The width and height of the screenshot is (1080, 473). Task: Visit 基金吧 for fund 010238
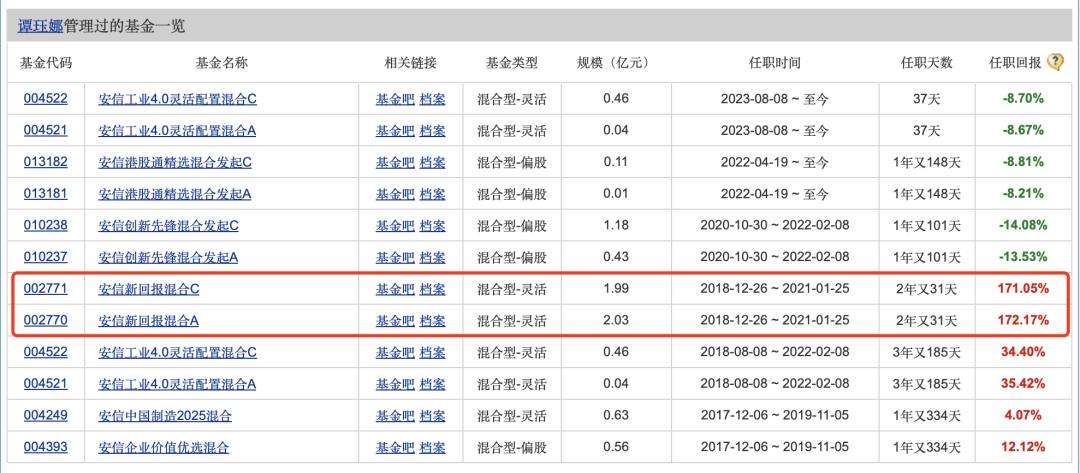[x=395, y=225]
